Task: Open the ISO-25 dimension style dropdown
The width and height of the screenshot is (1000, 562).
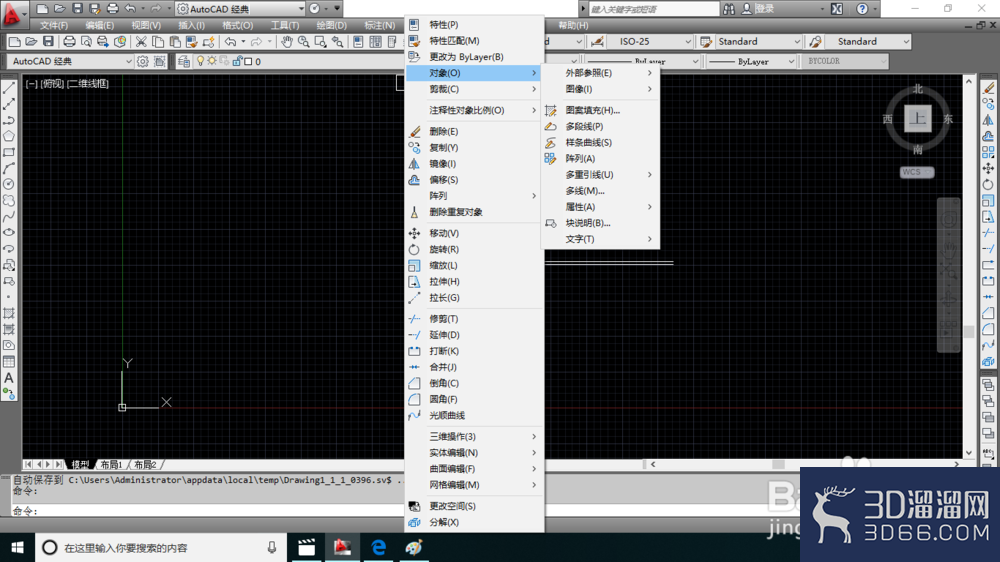Action: coord(651,41)
